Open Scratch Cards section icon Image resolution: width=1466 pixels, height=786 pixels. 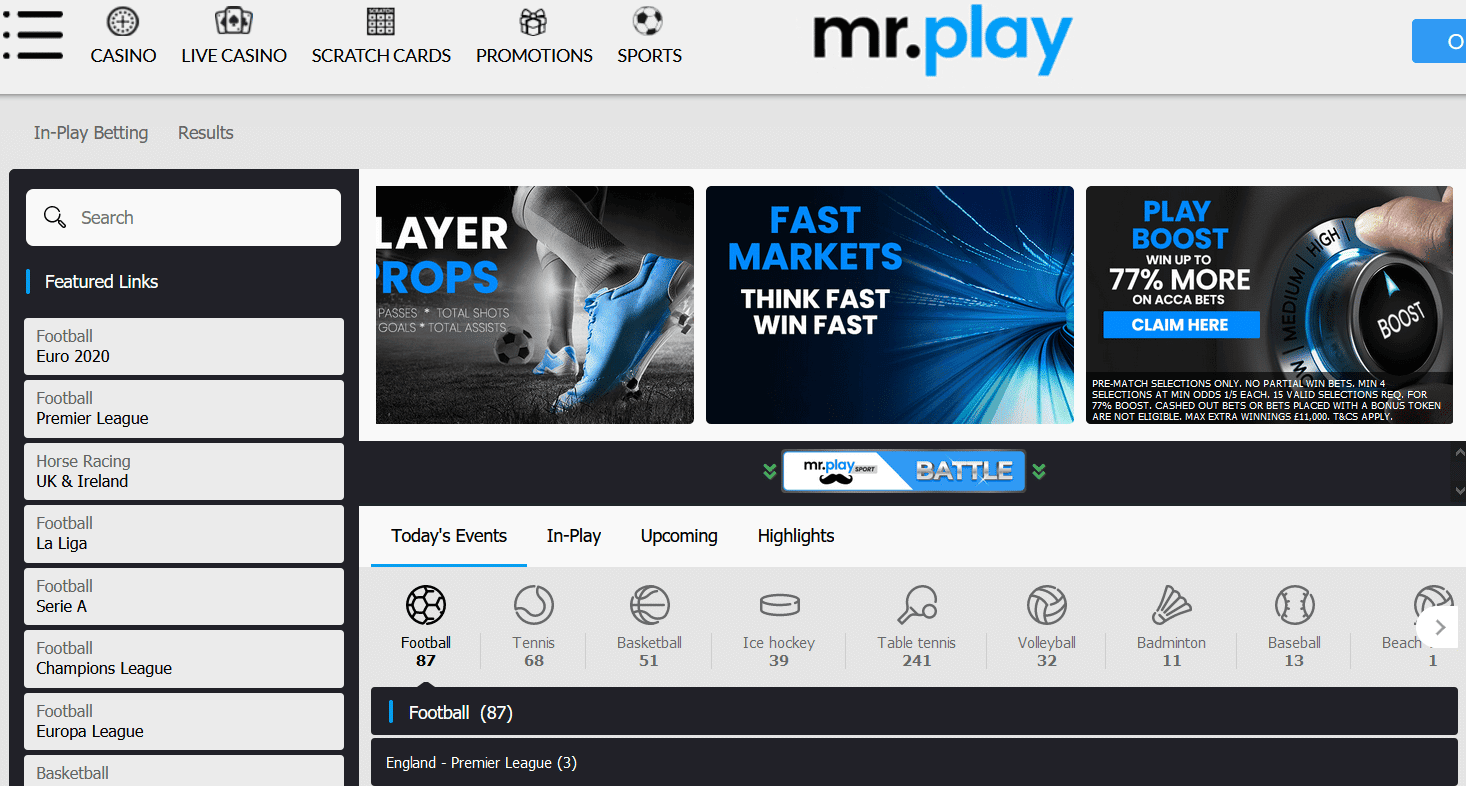coord(381,21)
